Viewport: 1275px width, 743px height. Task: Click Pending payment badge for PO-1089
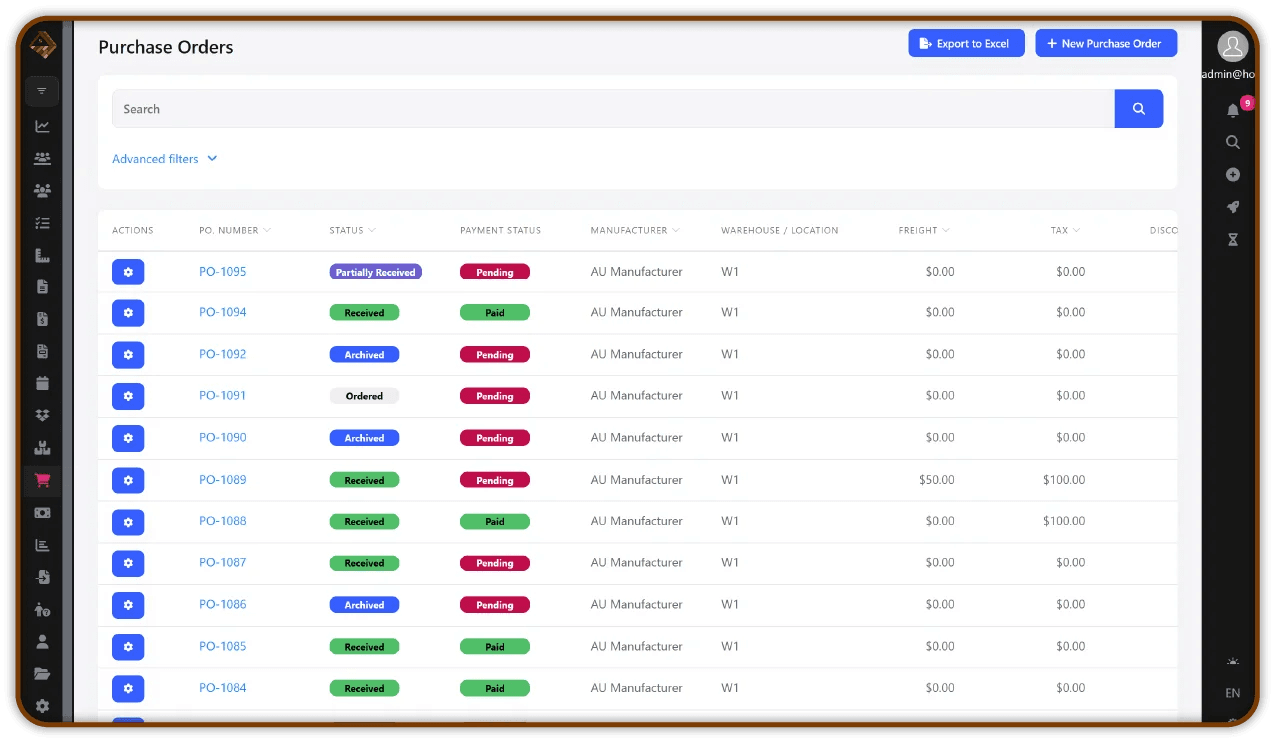(495, 480)
